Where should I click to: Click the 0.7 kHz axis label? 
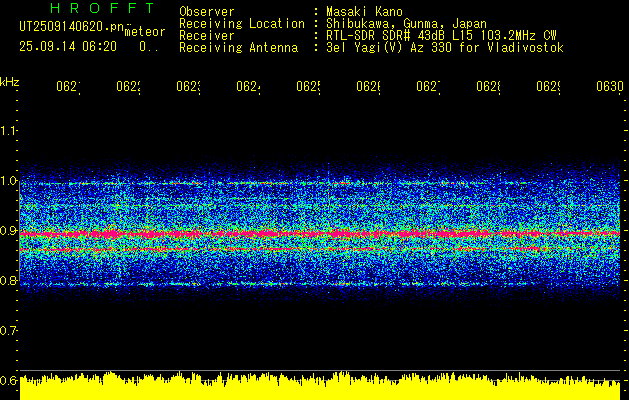click(8, 331)
